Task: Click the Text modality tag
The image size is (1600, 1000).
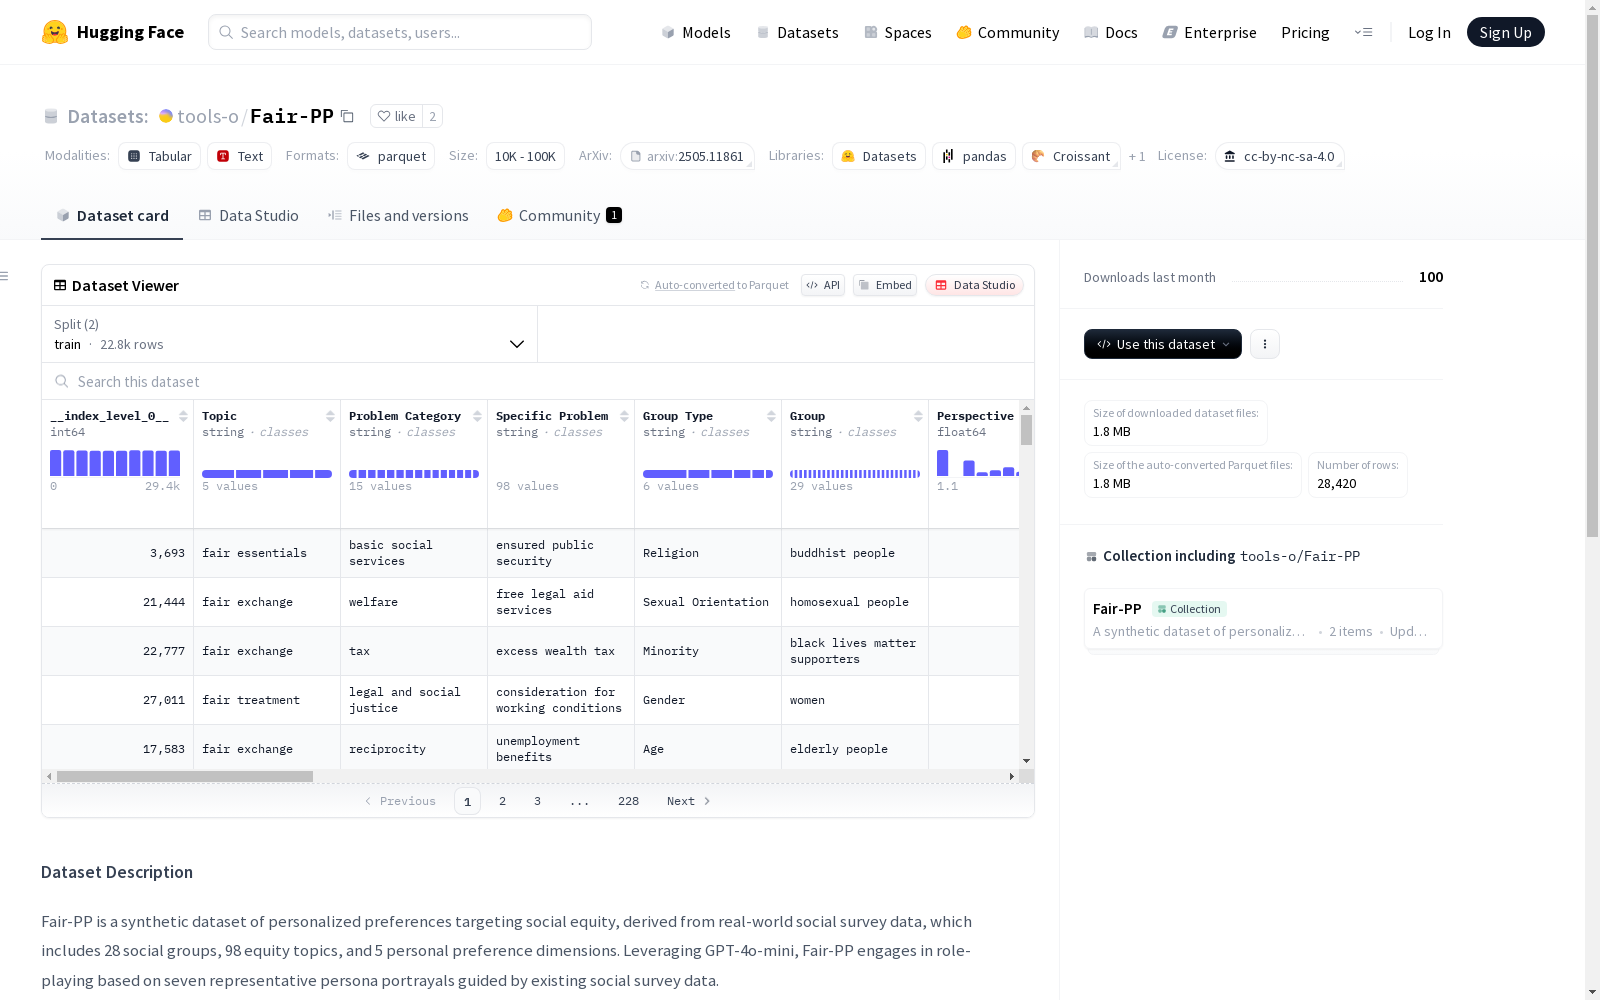Action: (240, 156)
